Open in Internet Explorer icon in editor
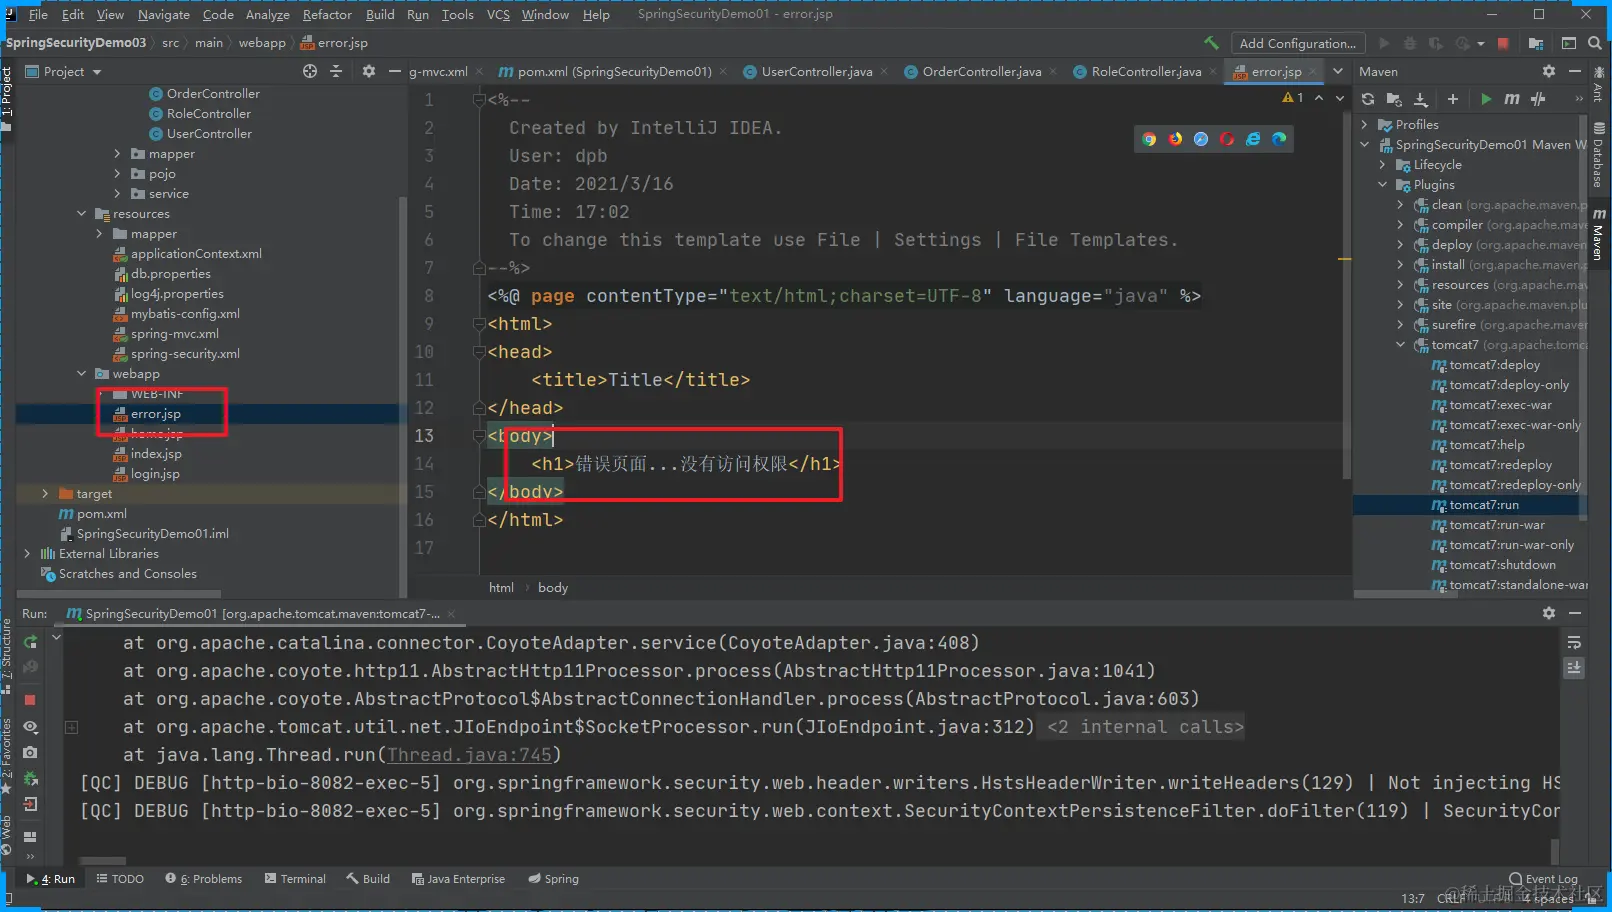The height and width of the screenshot is (912, 1612). pyautogui.click(x=1253, y=139)
